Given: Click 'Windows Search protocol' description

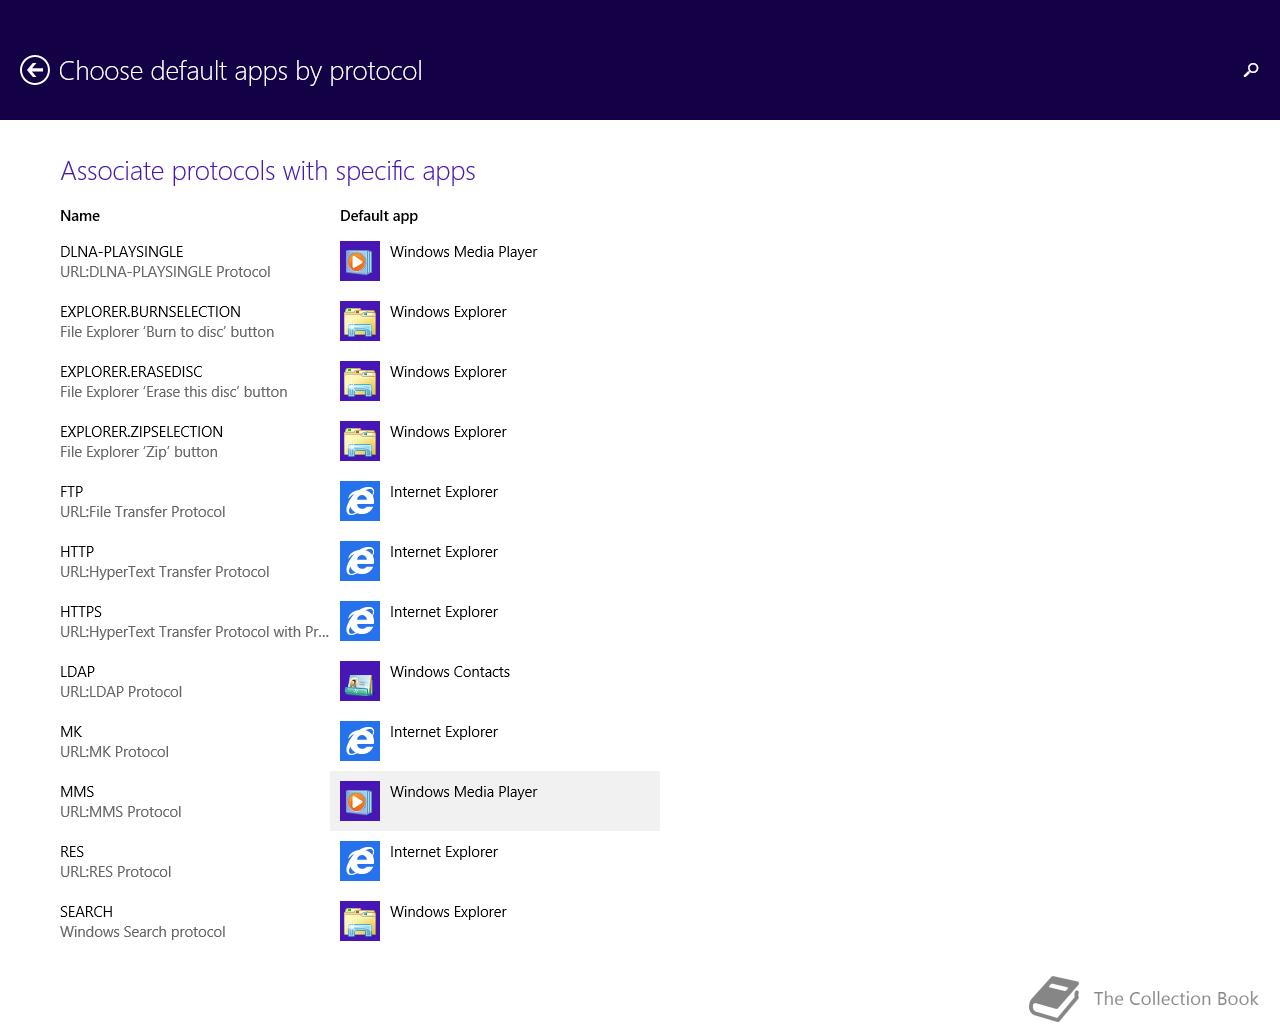Looking at the screenshot, I should coord(143,932).
